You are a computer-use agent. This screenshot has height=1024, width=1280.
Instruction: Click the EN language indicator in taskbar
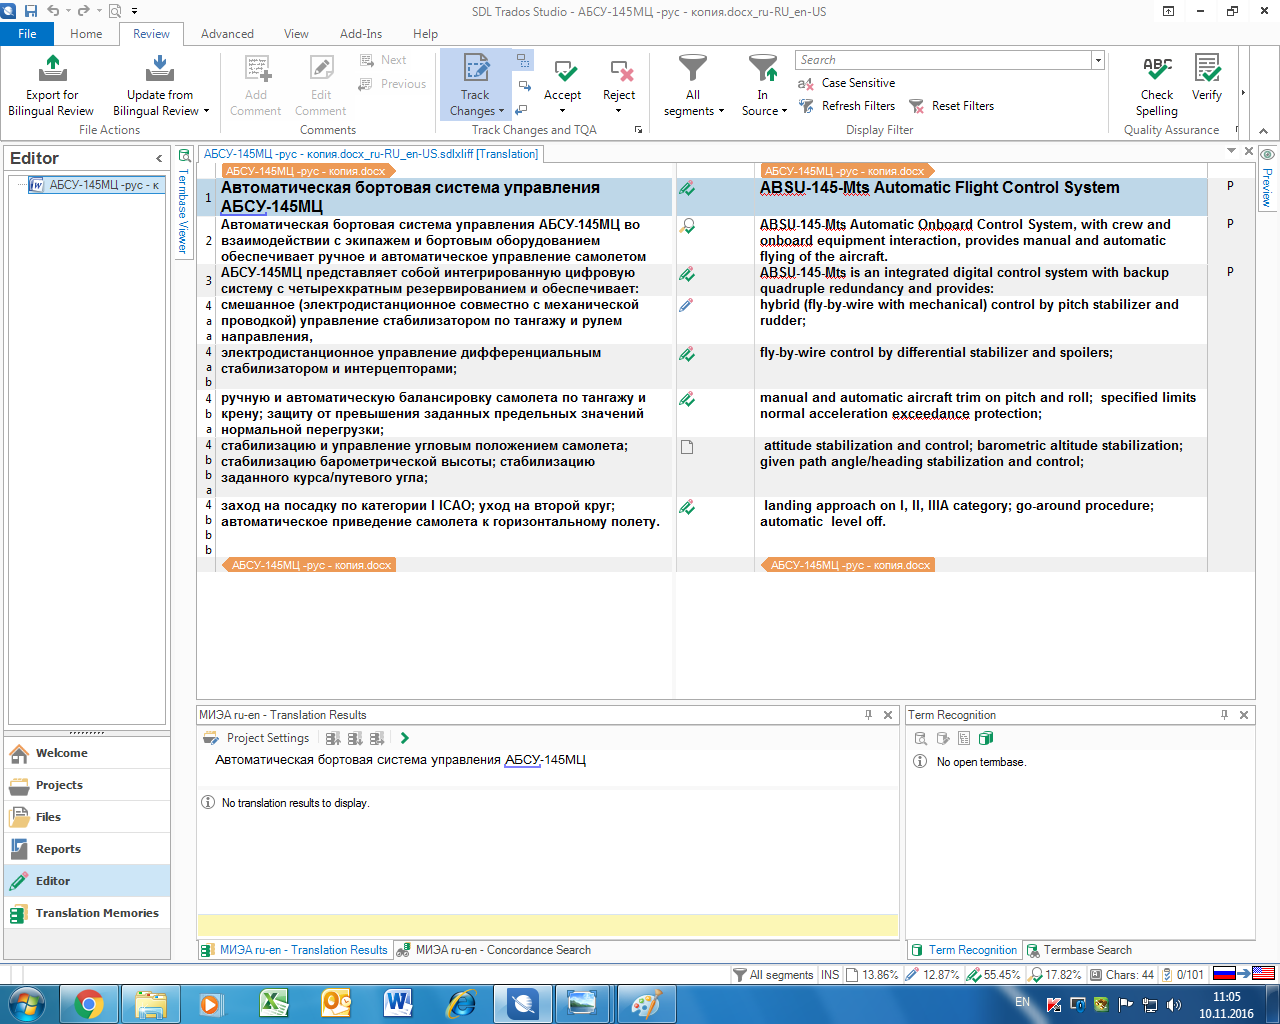pyautogui.click(x=1022, y=1001)
